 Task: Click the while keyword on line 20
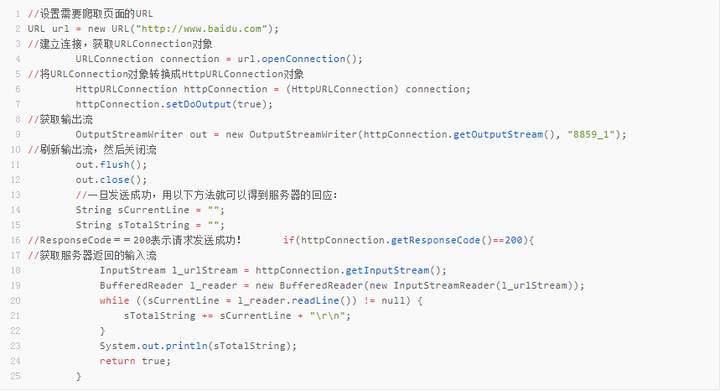point(114,301)
